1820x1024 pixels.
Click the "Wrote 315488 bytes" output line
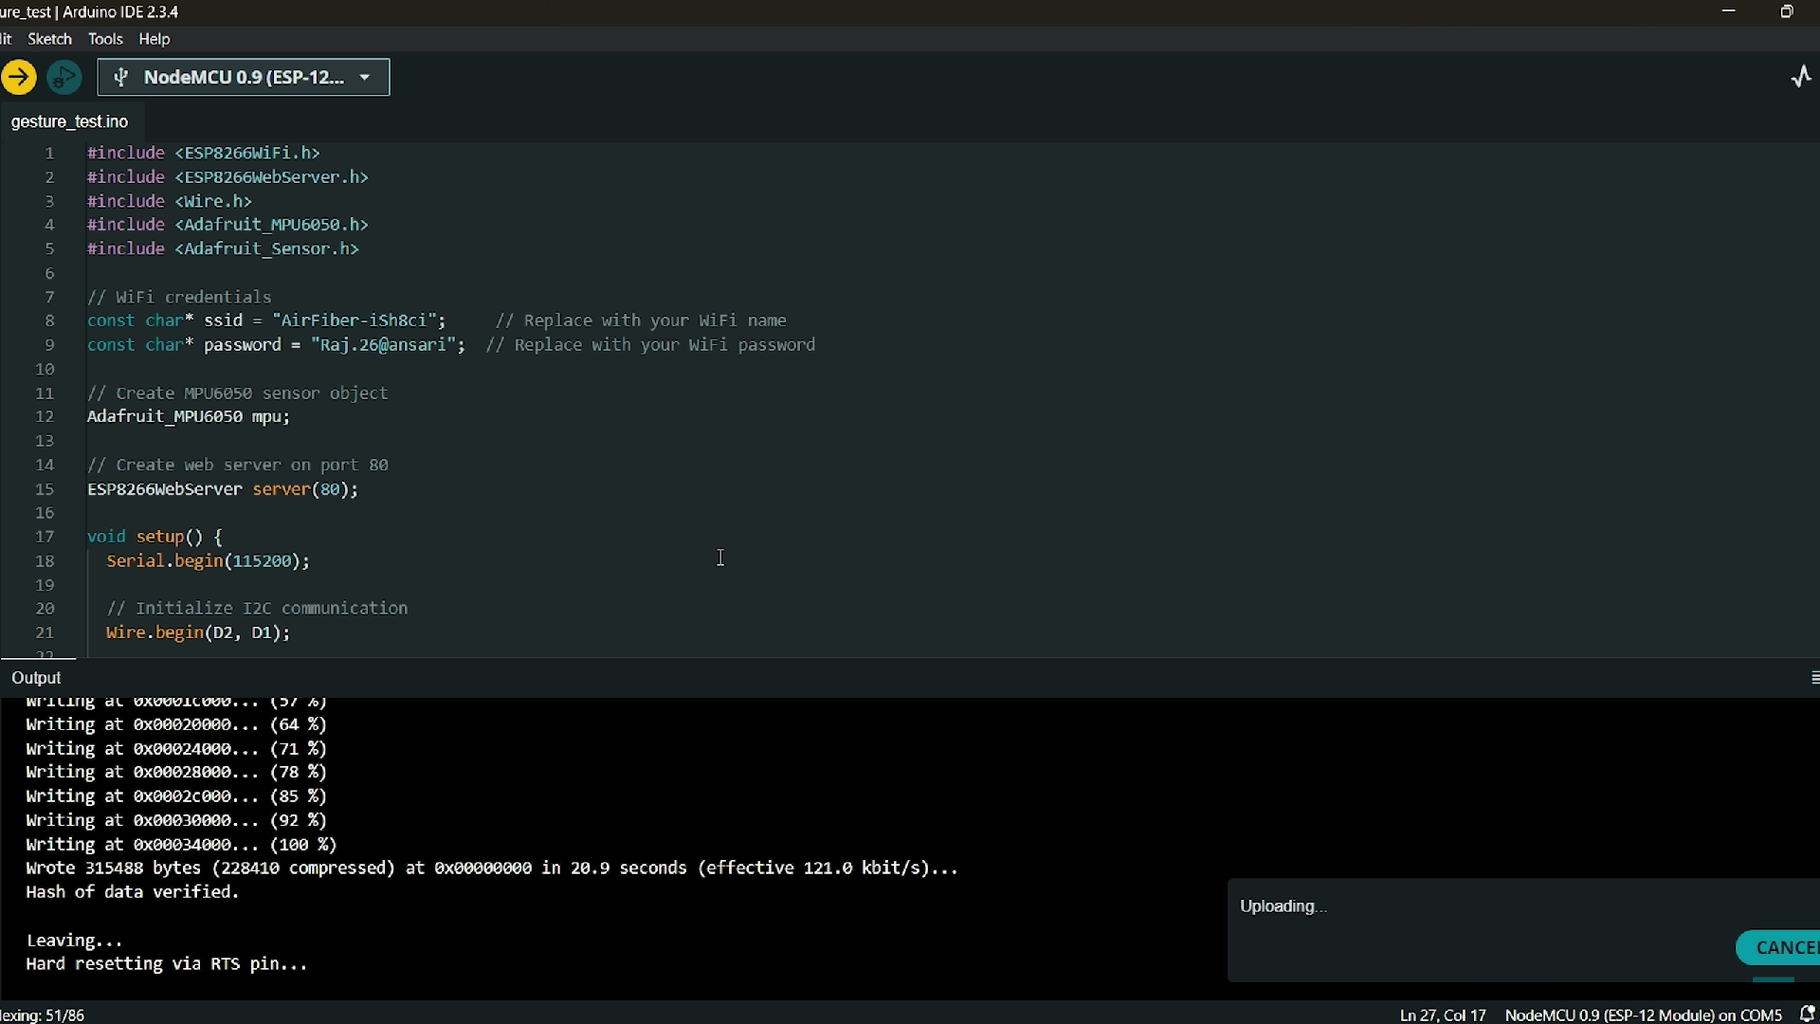(492, 868)
